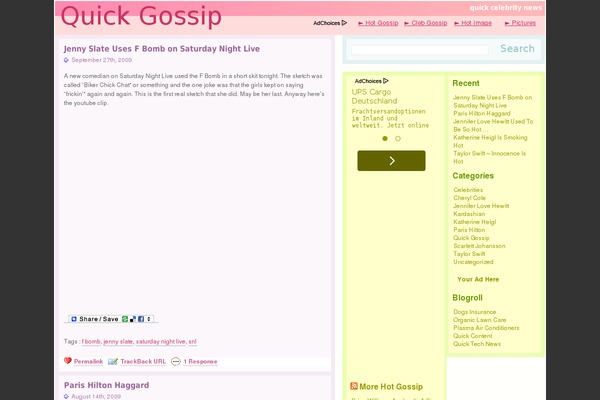Open the Paris Hilton category
The width and height of the screenshot is (600, 400).
pyautogui.click(x=469, y=230)
